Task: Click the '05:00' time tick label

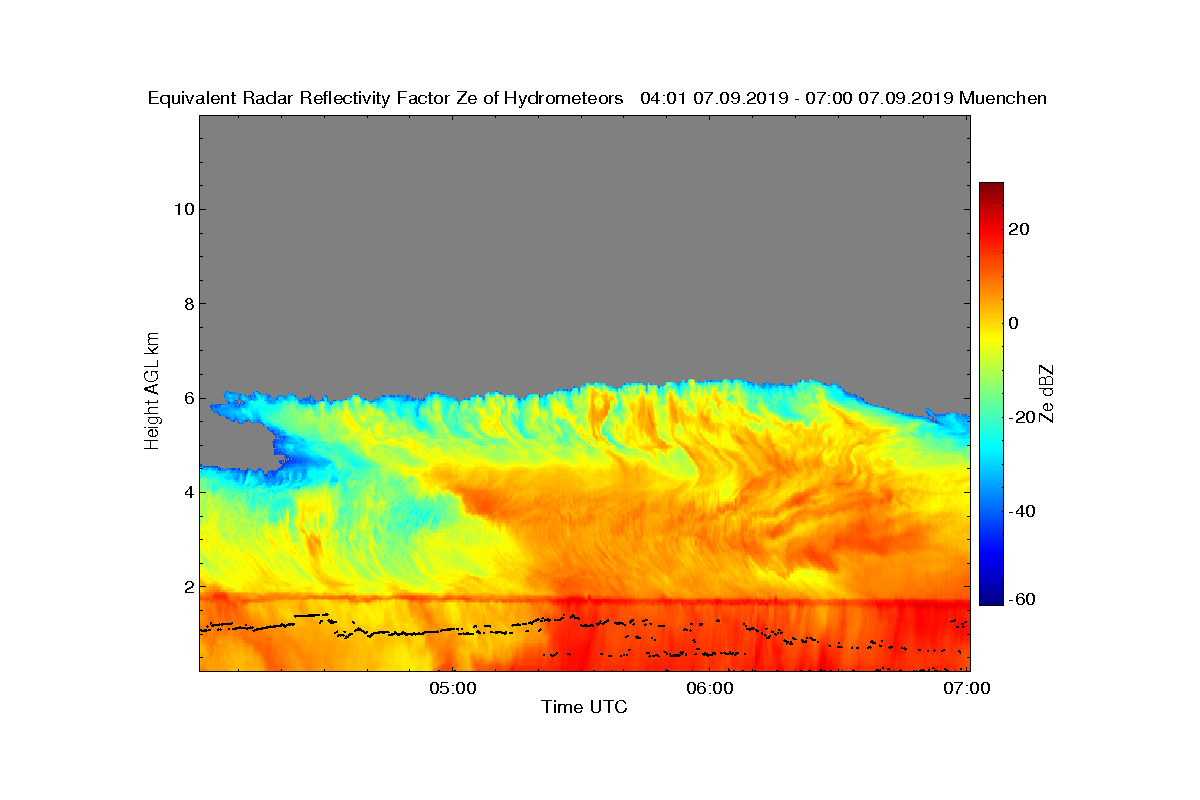Action: pyautogui.click(x=452, y=688)
